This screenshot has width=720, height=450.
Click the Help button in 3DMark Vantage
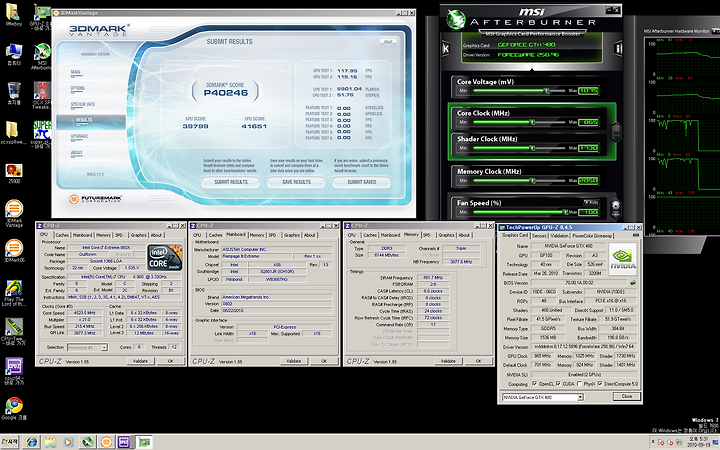point(388,42)
